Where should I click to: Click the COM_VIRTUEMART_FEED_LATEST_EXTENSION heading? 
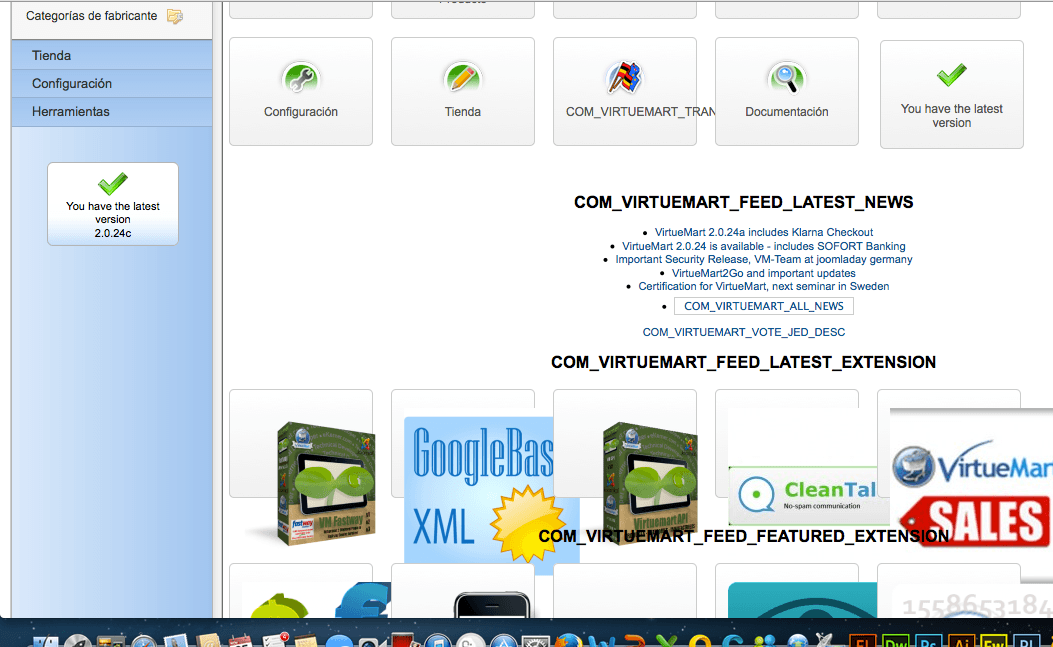(743, 362)
